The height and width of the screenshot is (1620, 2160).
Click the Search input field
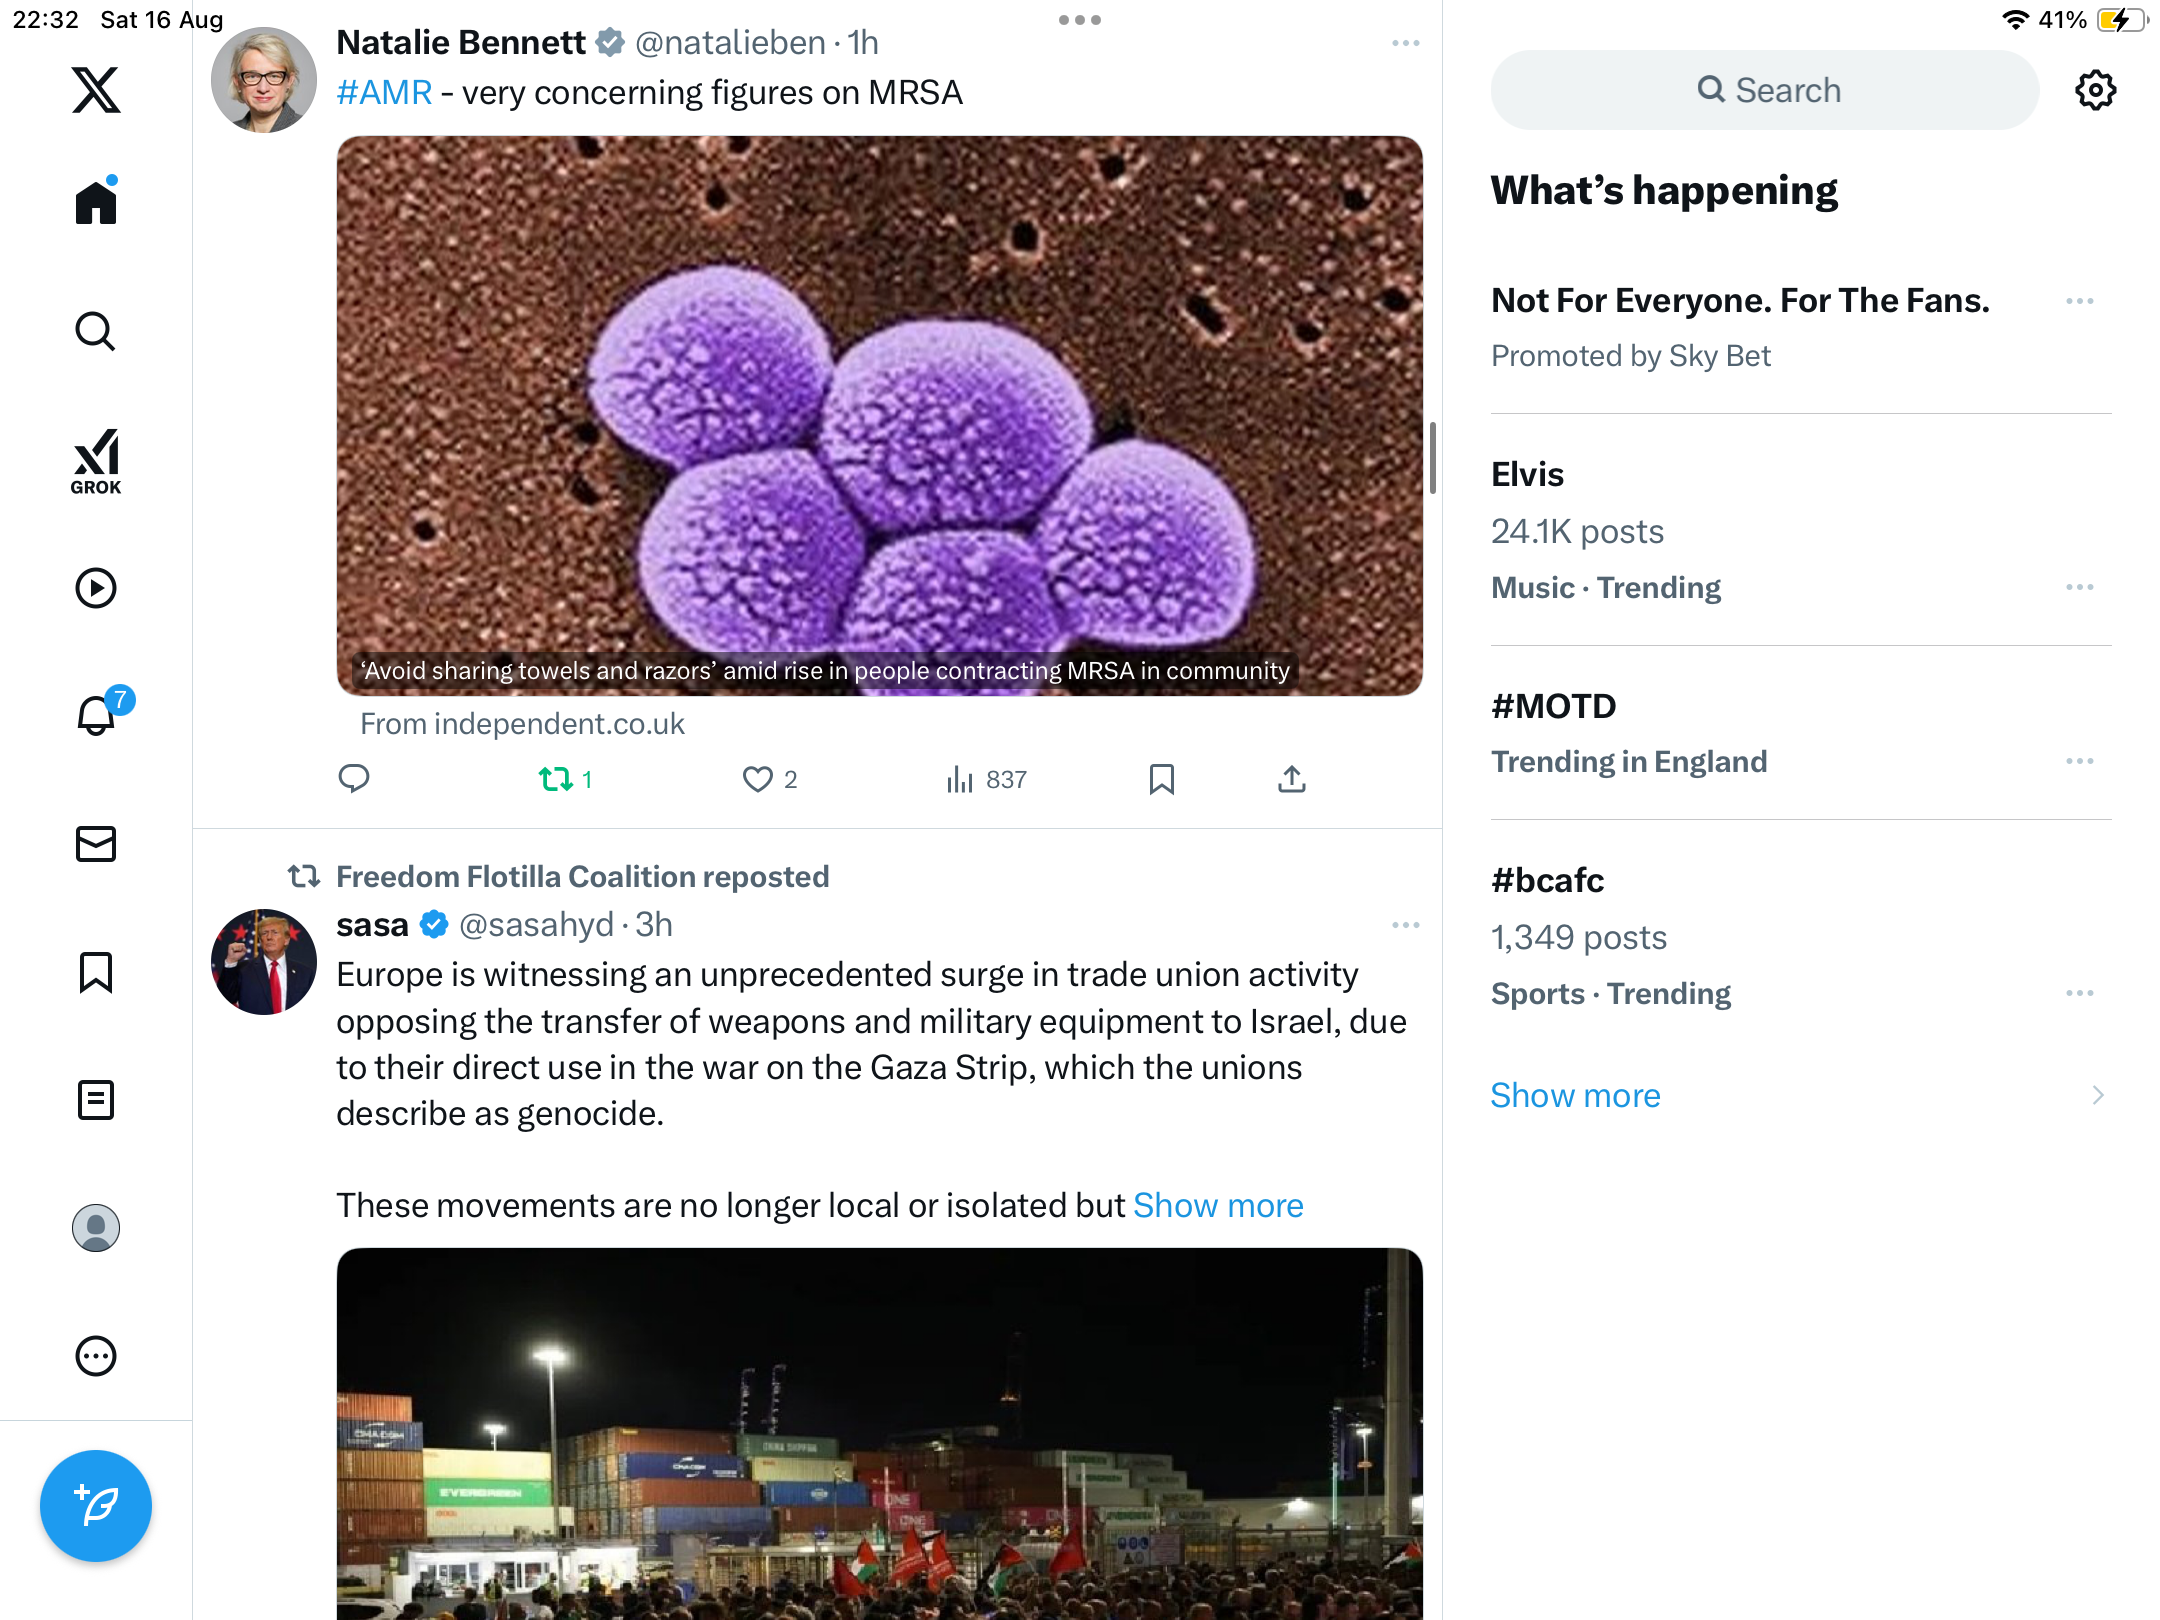(1765, 90)
